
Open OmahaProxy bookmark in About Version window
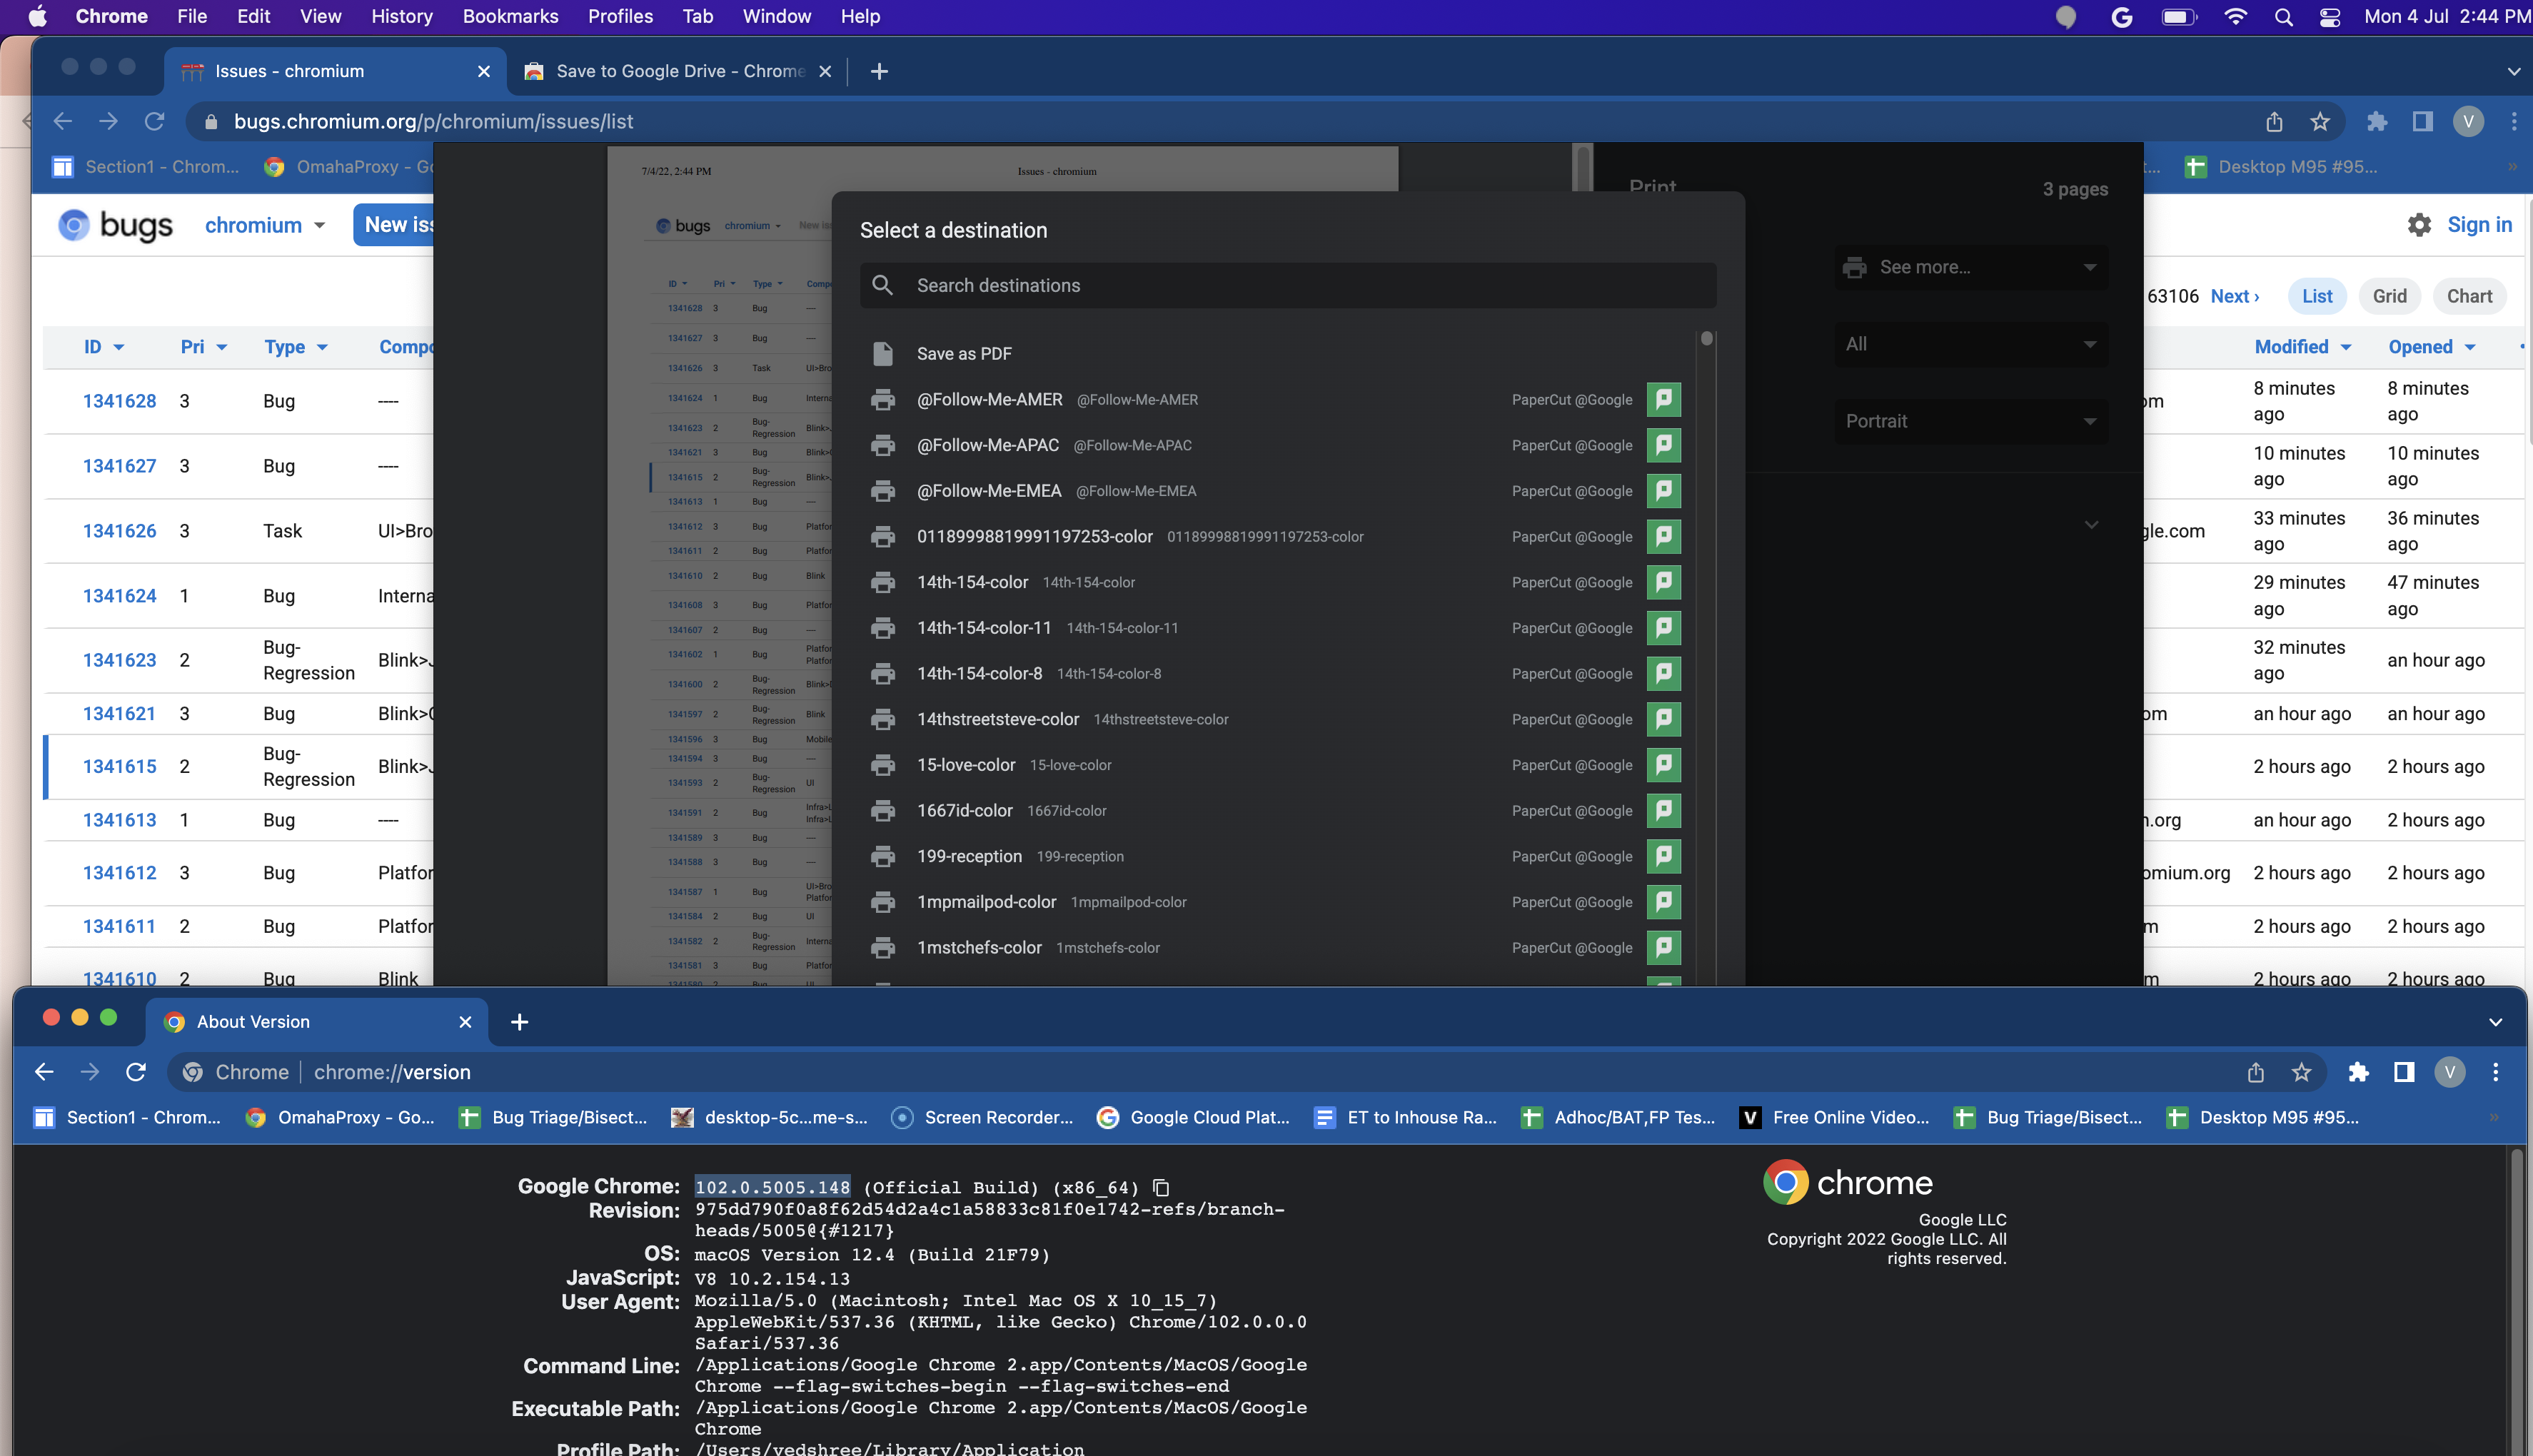point(341,1117)
